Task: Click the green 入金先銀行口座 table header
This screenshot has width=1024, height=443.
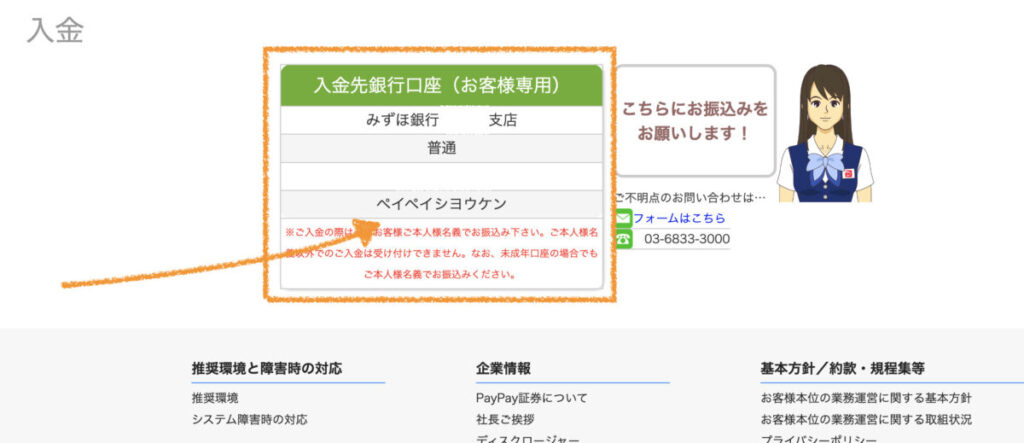Action: click(x=441, y=86)
